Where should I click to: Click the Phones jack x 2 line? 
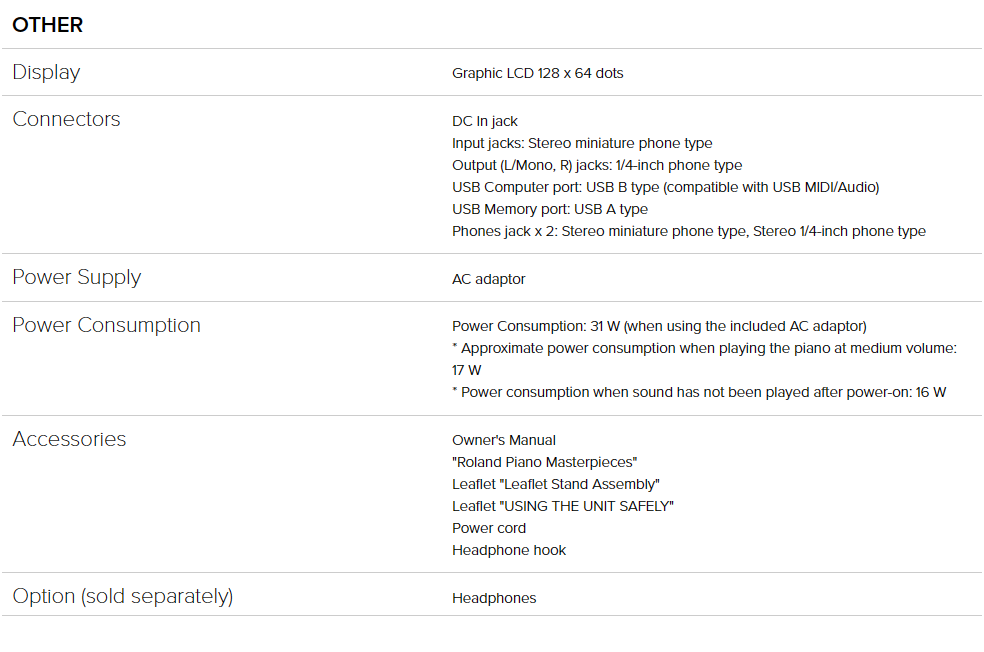(x=689, y=231)
